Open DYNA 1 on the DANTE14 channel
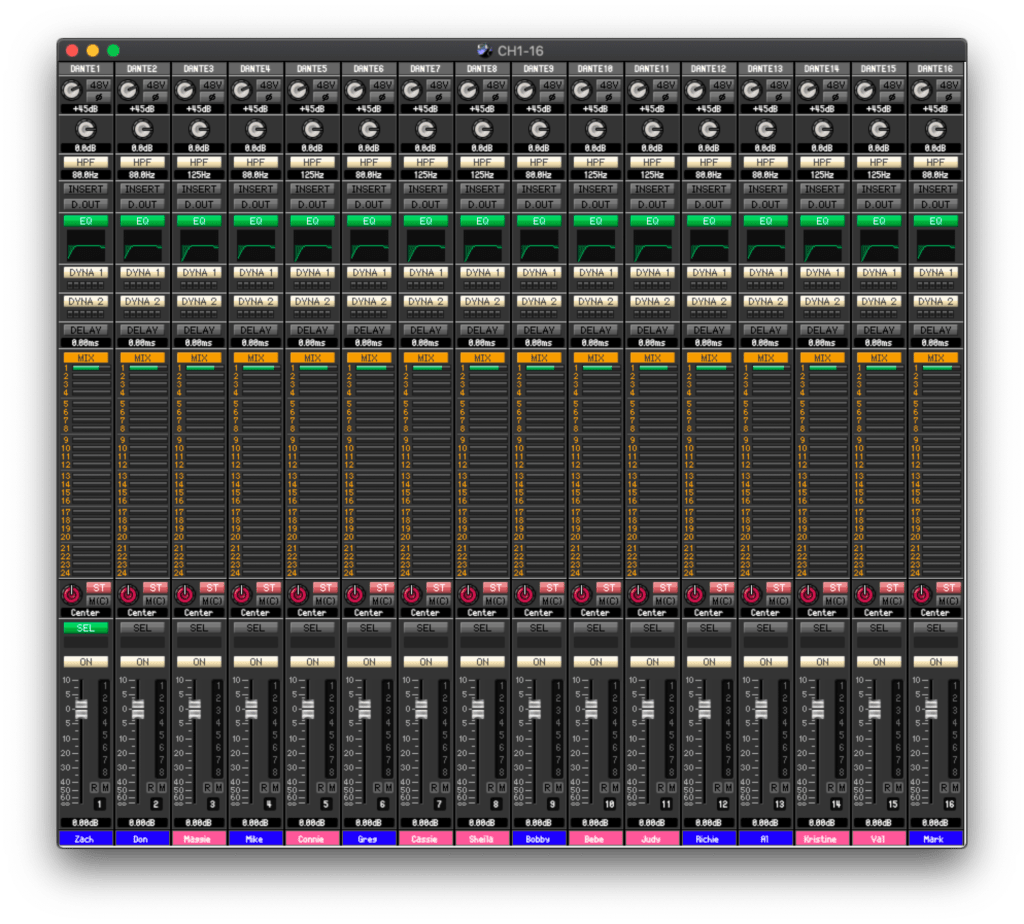The image size is (1024, 924). [x=822, y=272]
